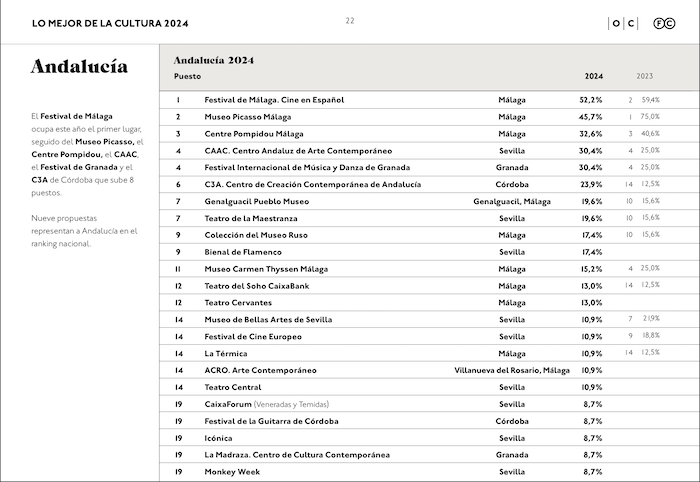Select 'Festival de la Guitarra de Córdoba' entry
Viewport: 700px width, 482px height.
[271, 421]
